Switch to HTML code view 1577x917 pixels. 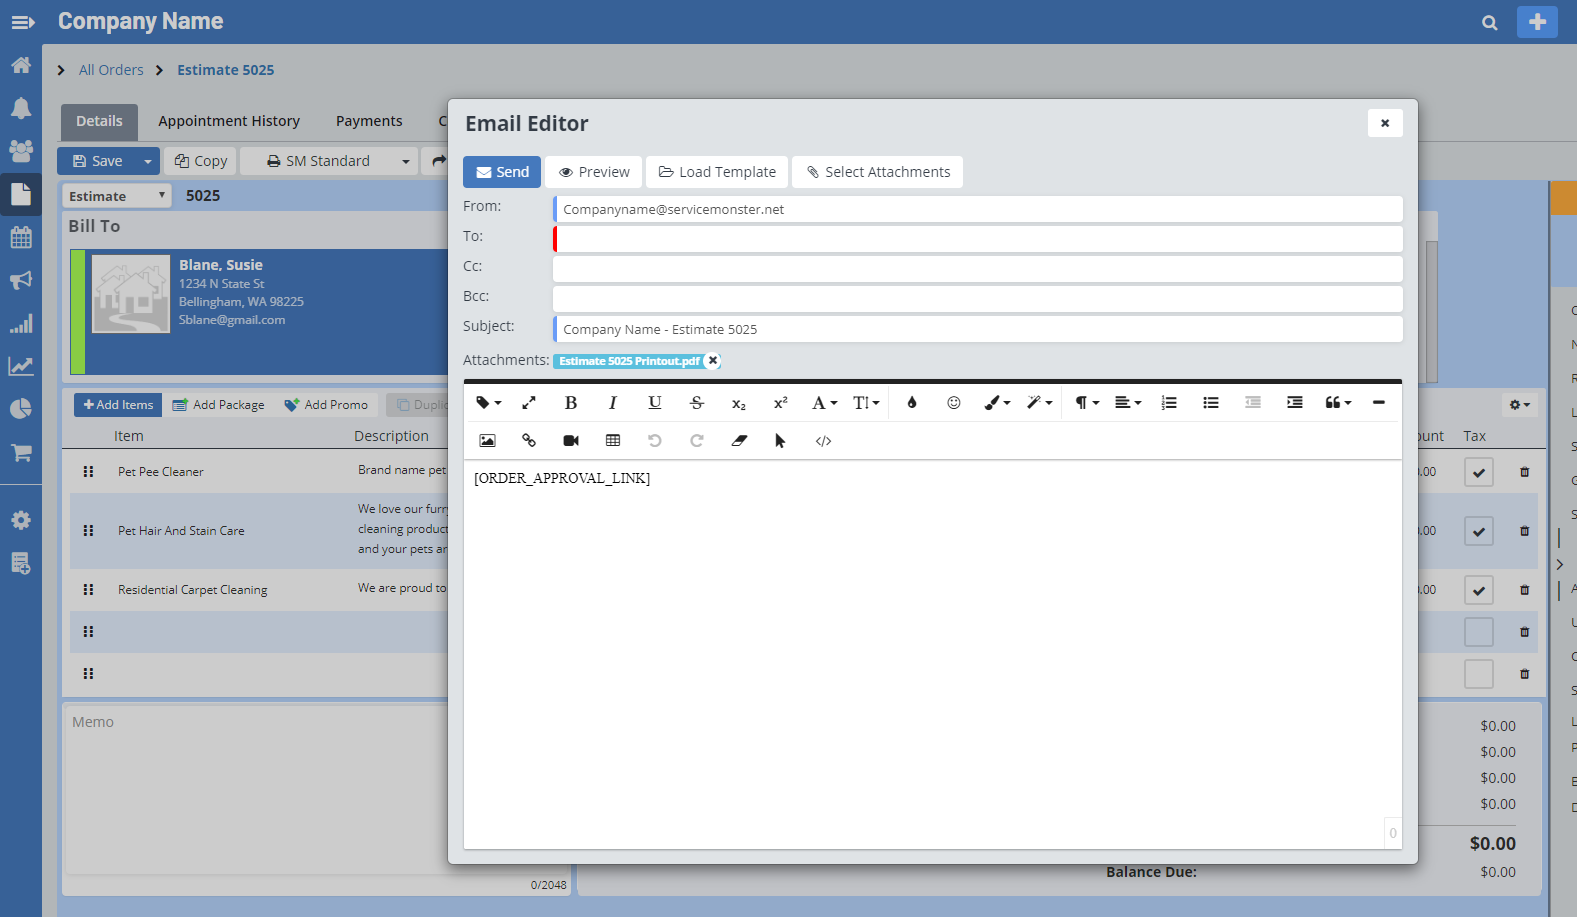tap(823, 441)
